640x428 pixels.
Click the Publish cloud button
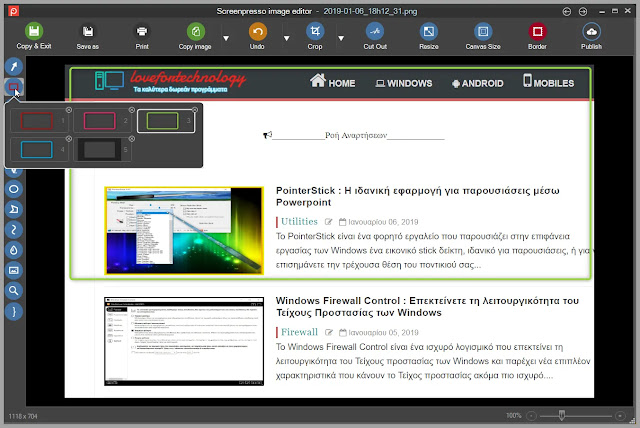pos(591,36)
